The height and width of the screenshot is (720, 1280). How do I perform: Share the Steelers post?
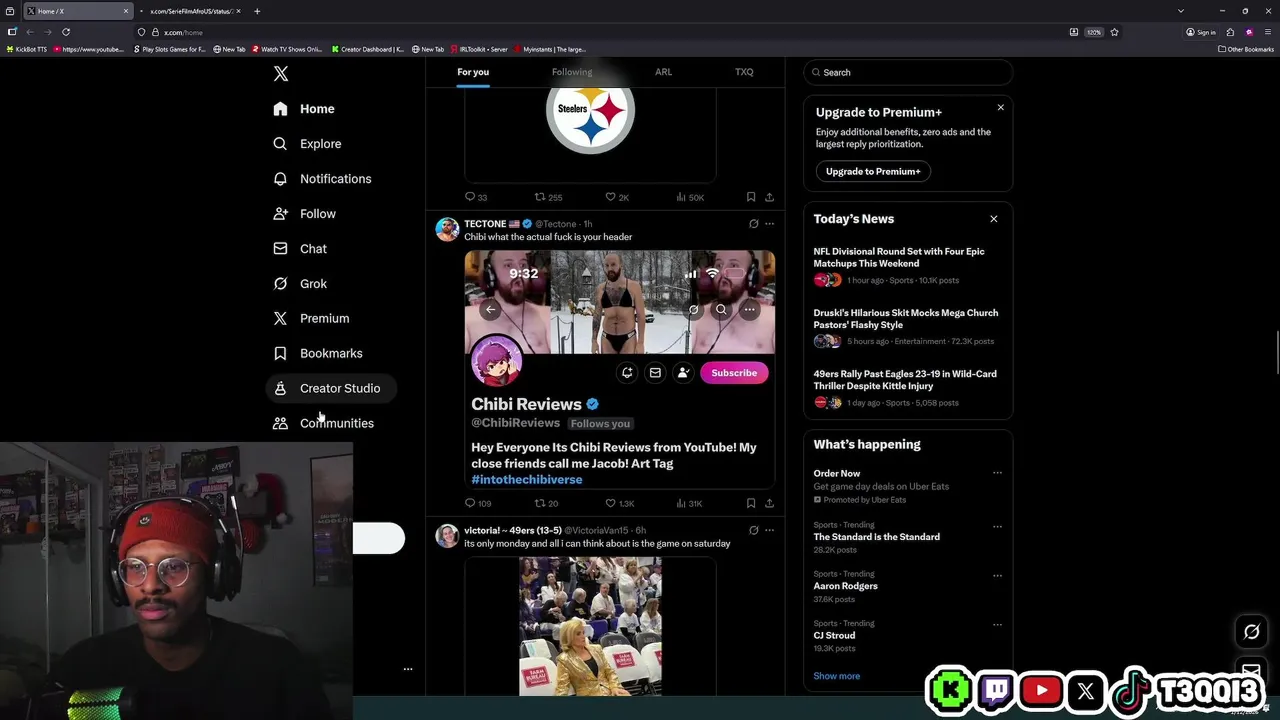click(x=769, y=197)
